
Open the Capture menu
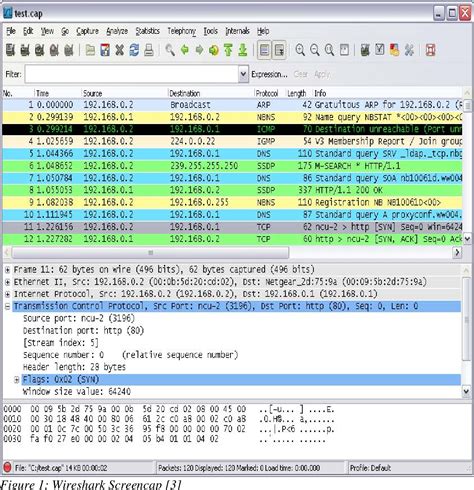[87, 31]
